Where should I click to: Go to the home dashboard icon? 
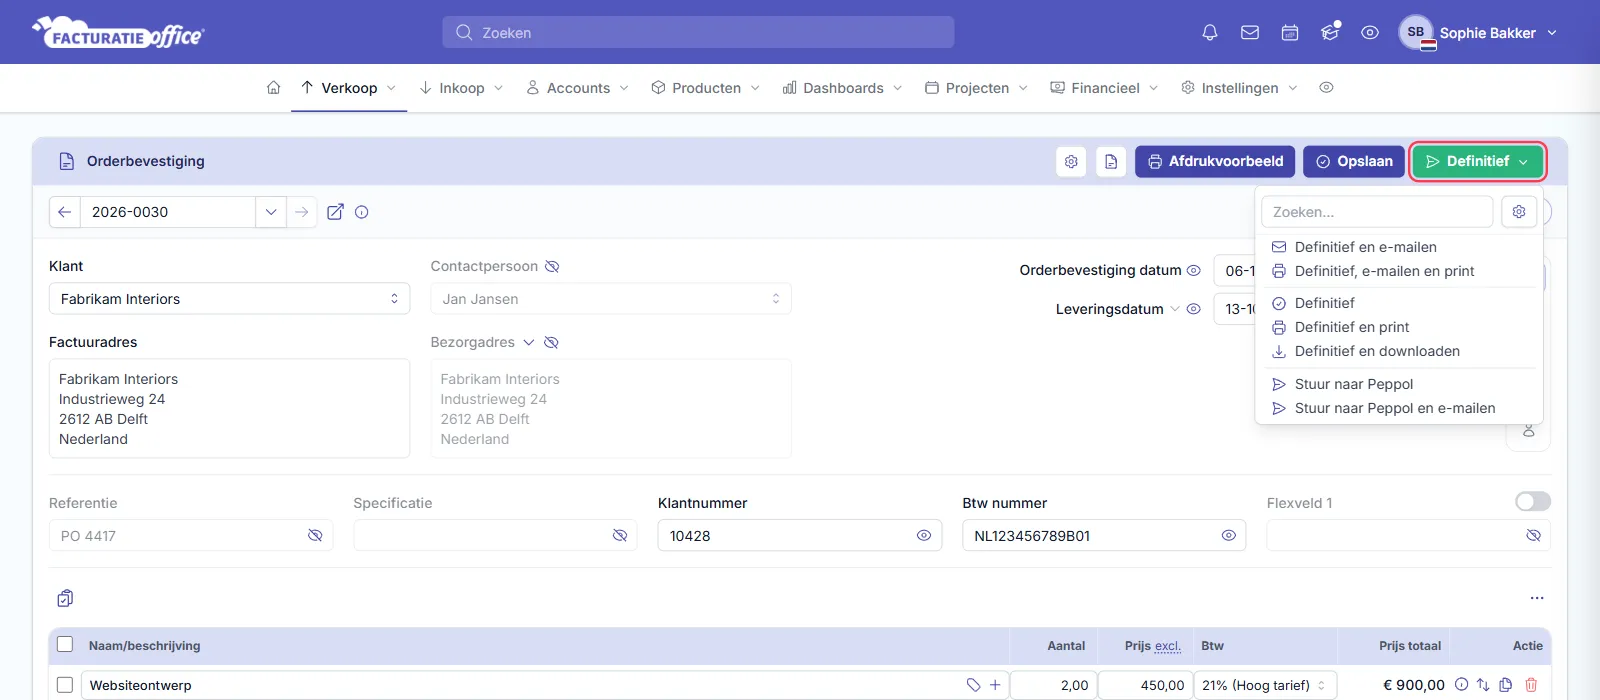(273, 88)
